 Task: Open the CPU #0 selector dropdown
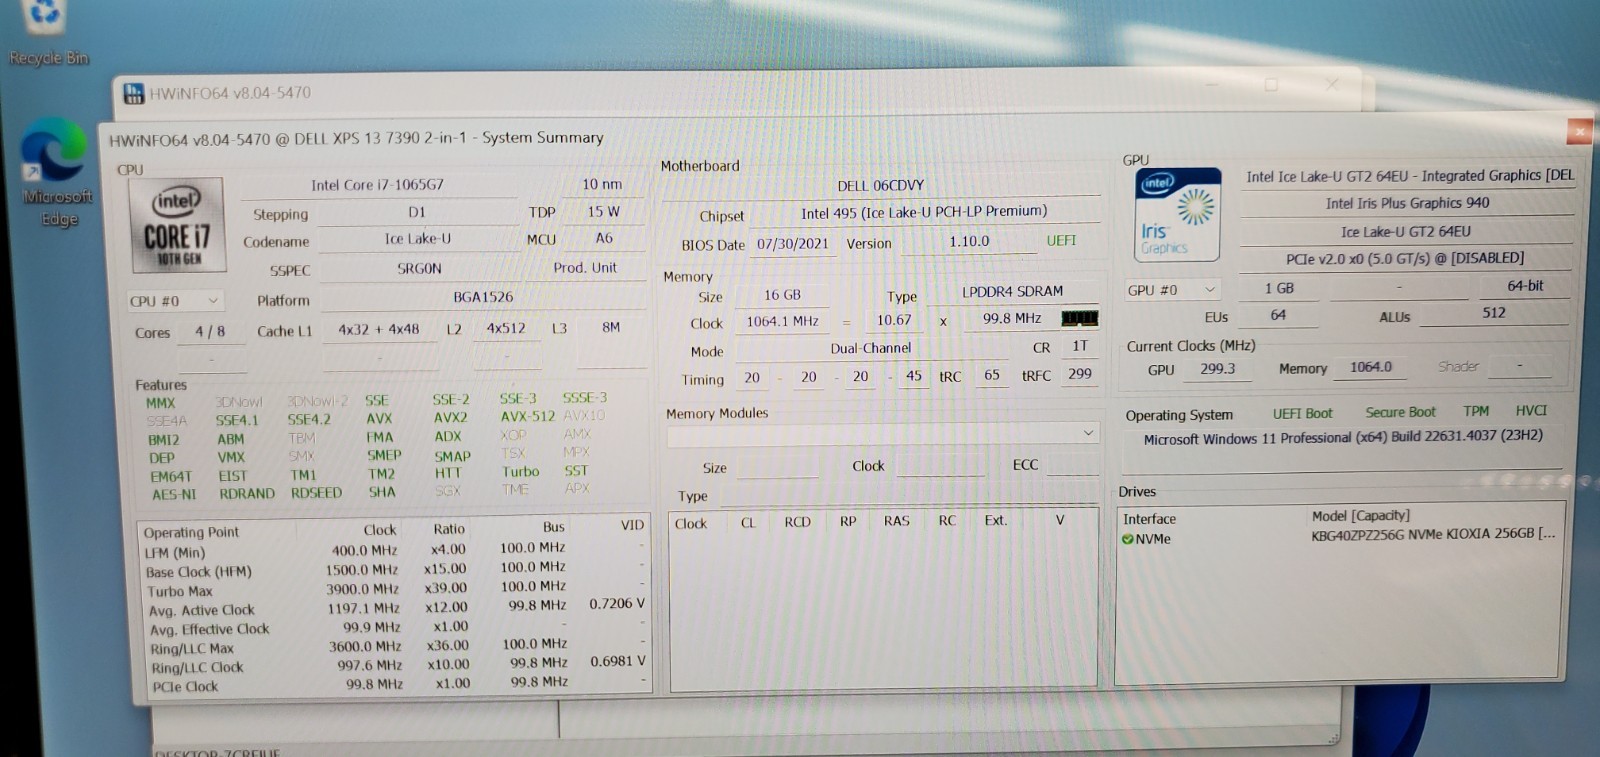tap(175, 301)
